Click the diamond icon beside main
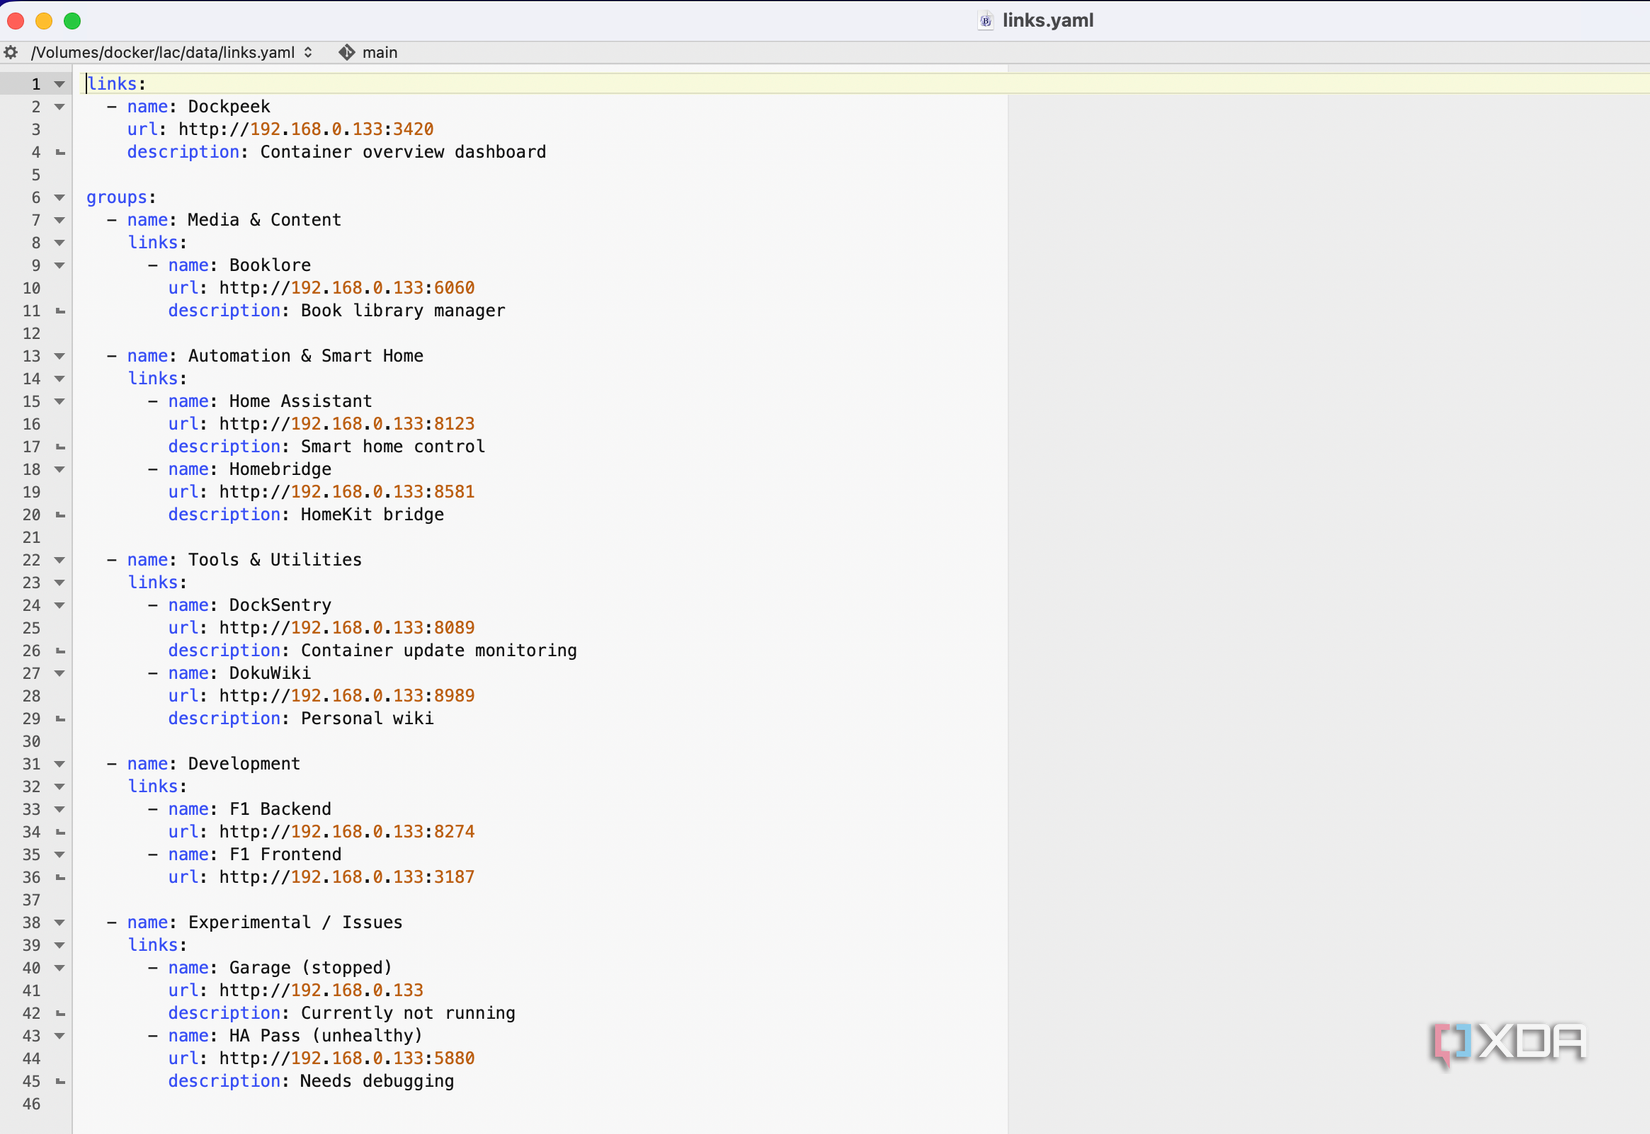1650x1134 pixels. pos(346,52)
